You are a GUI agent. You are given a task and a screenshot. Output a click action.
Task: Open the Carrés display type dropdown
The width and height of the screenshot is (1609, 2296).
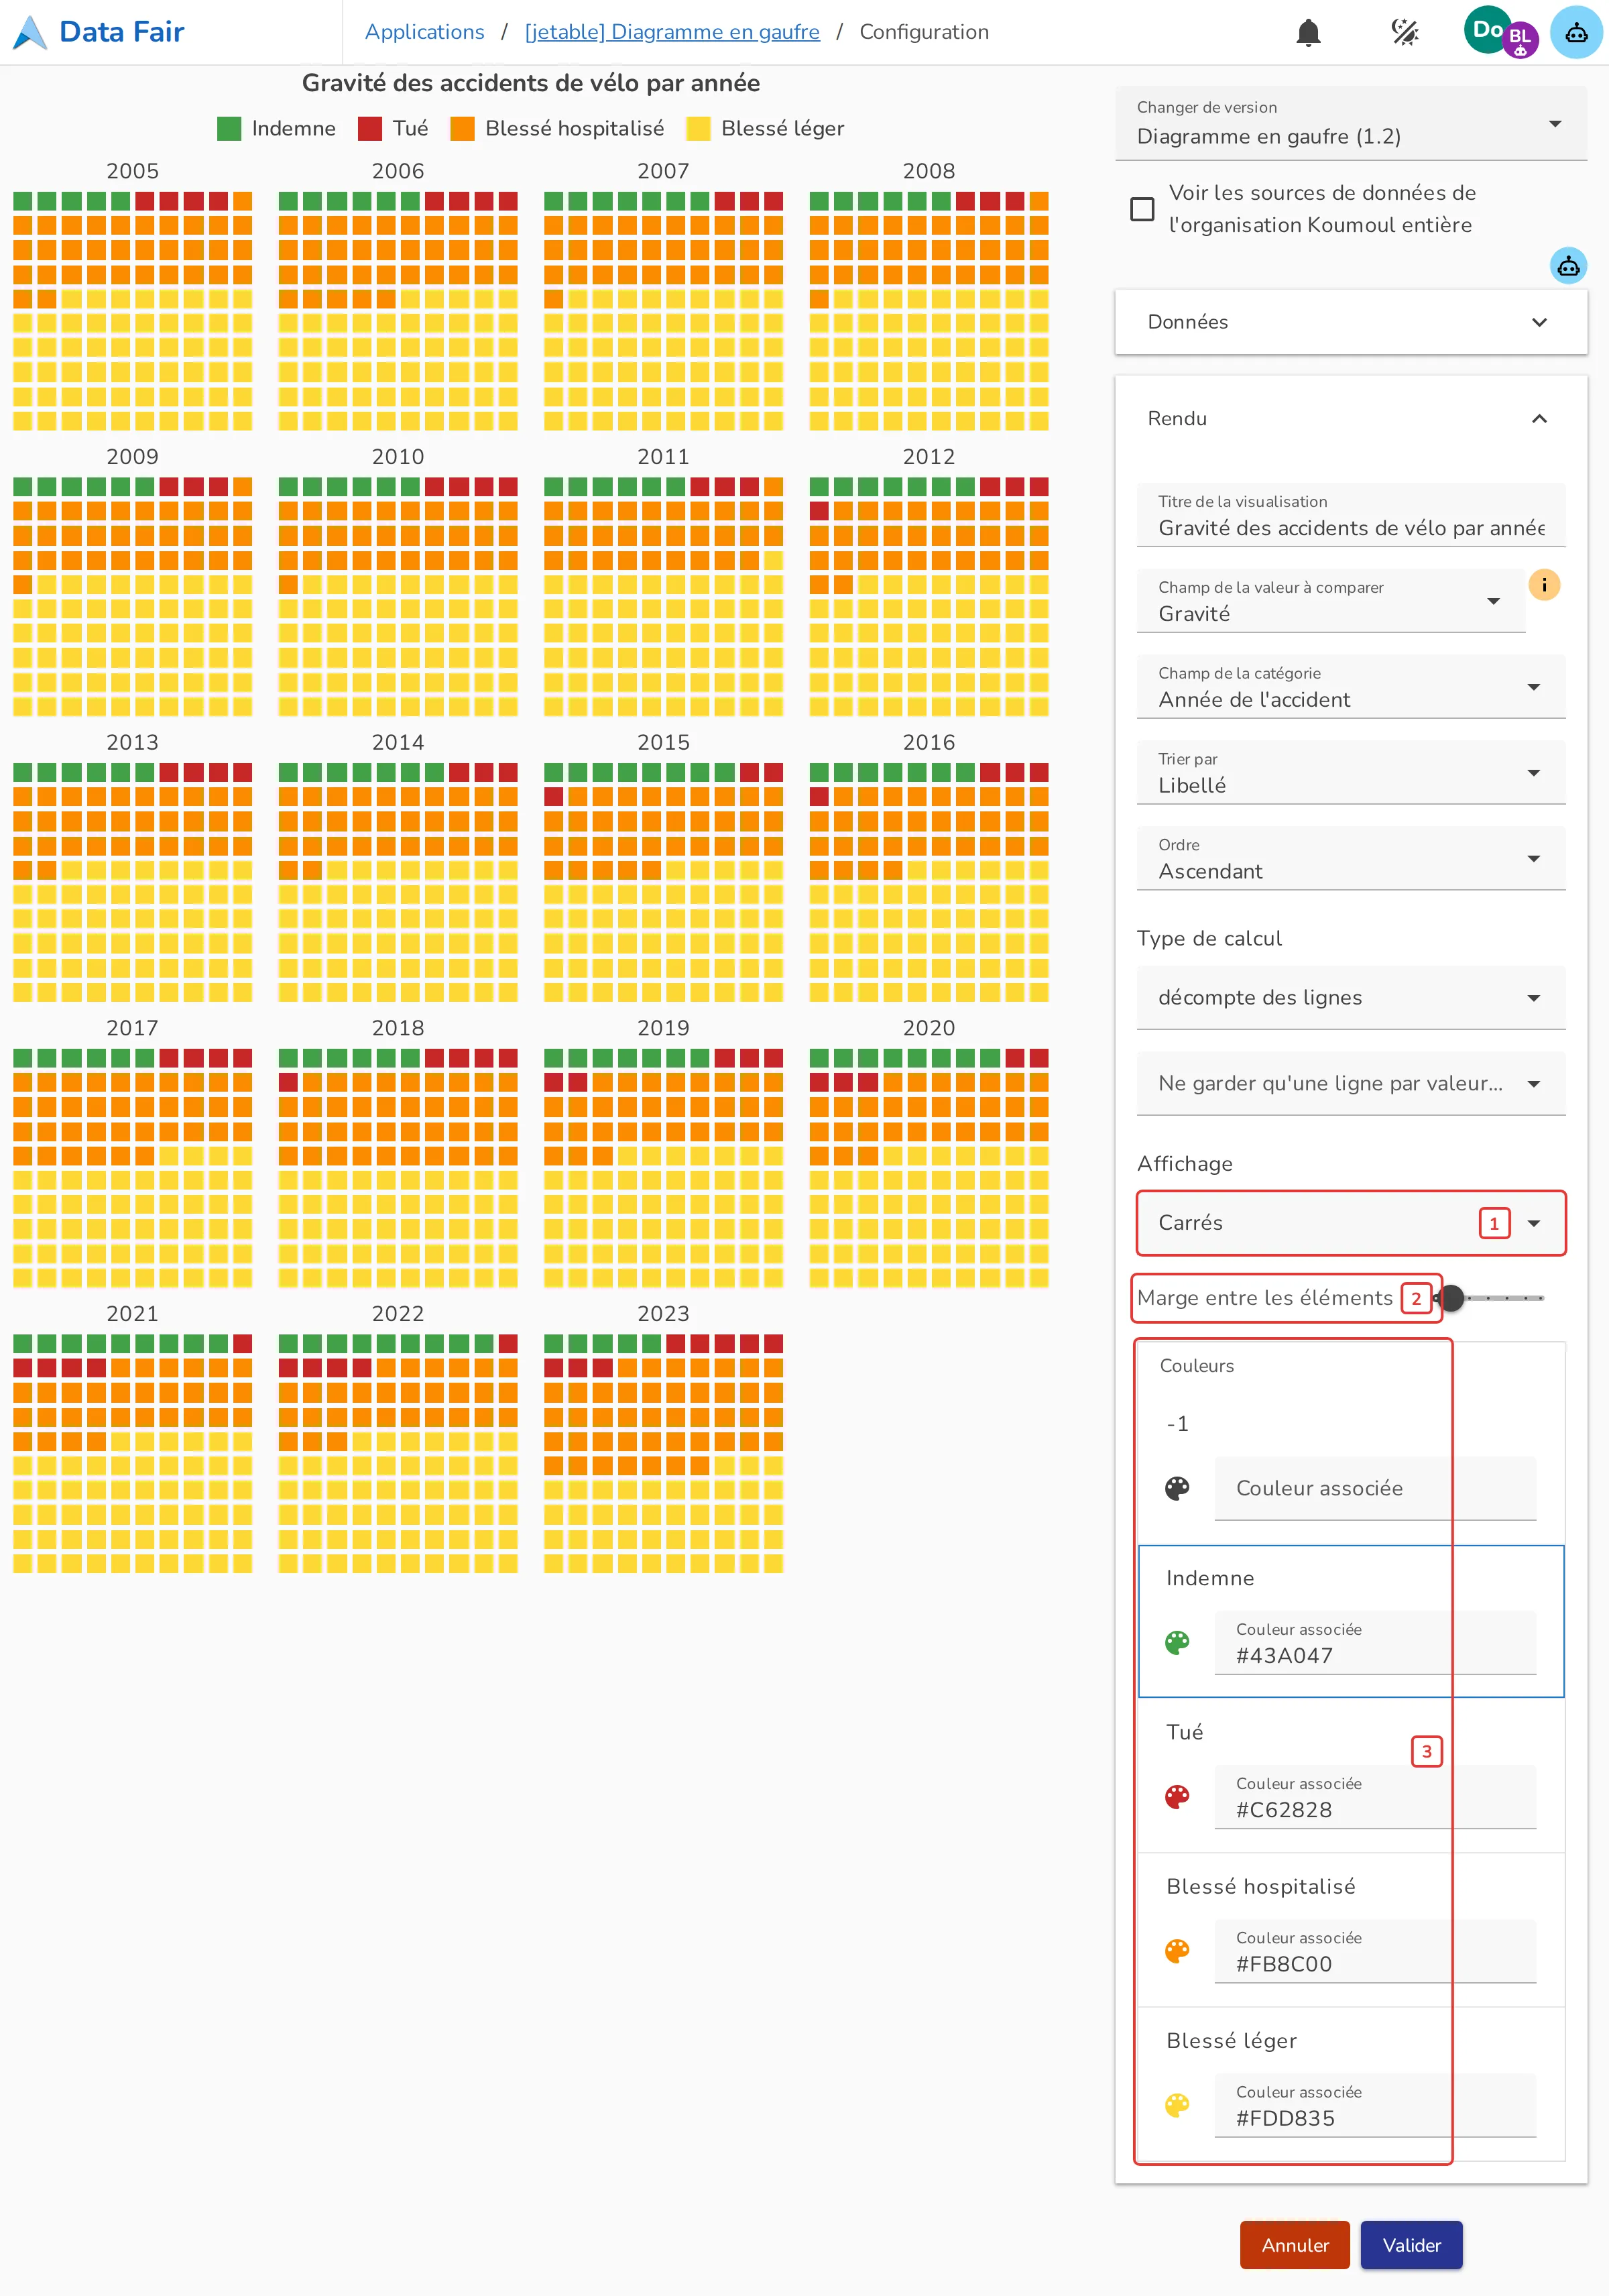[x=1351, y=1223]
